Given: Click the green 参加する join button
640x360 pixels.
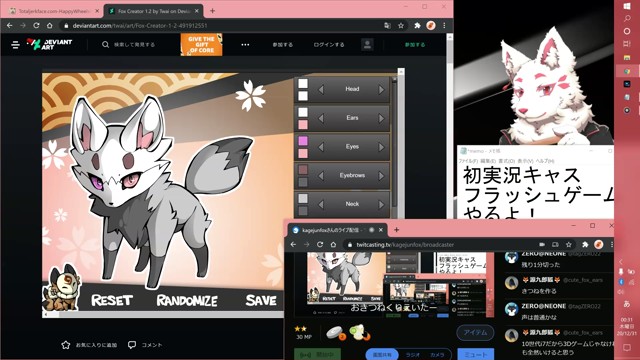Looking at the screenshot, I should point(415,44).
